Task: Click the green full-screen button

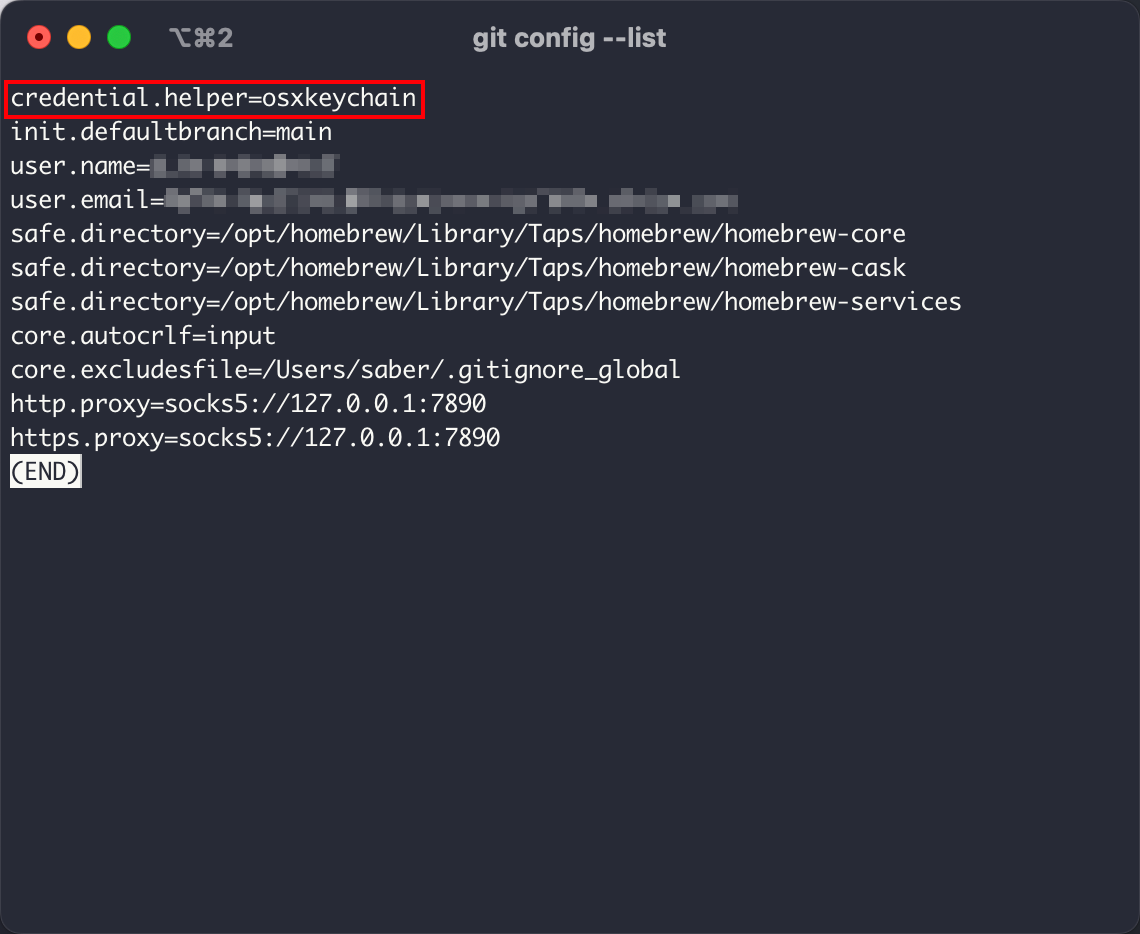Action: tap(119, 36)
